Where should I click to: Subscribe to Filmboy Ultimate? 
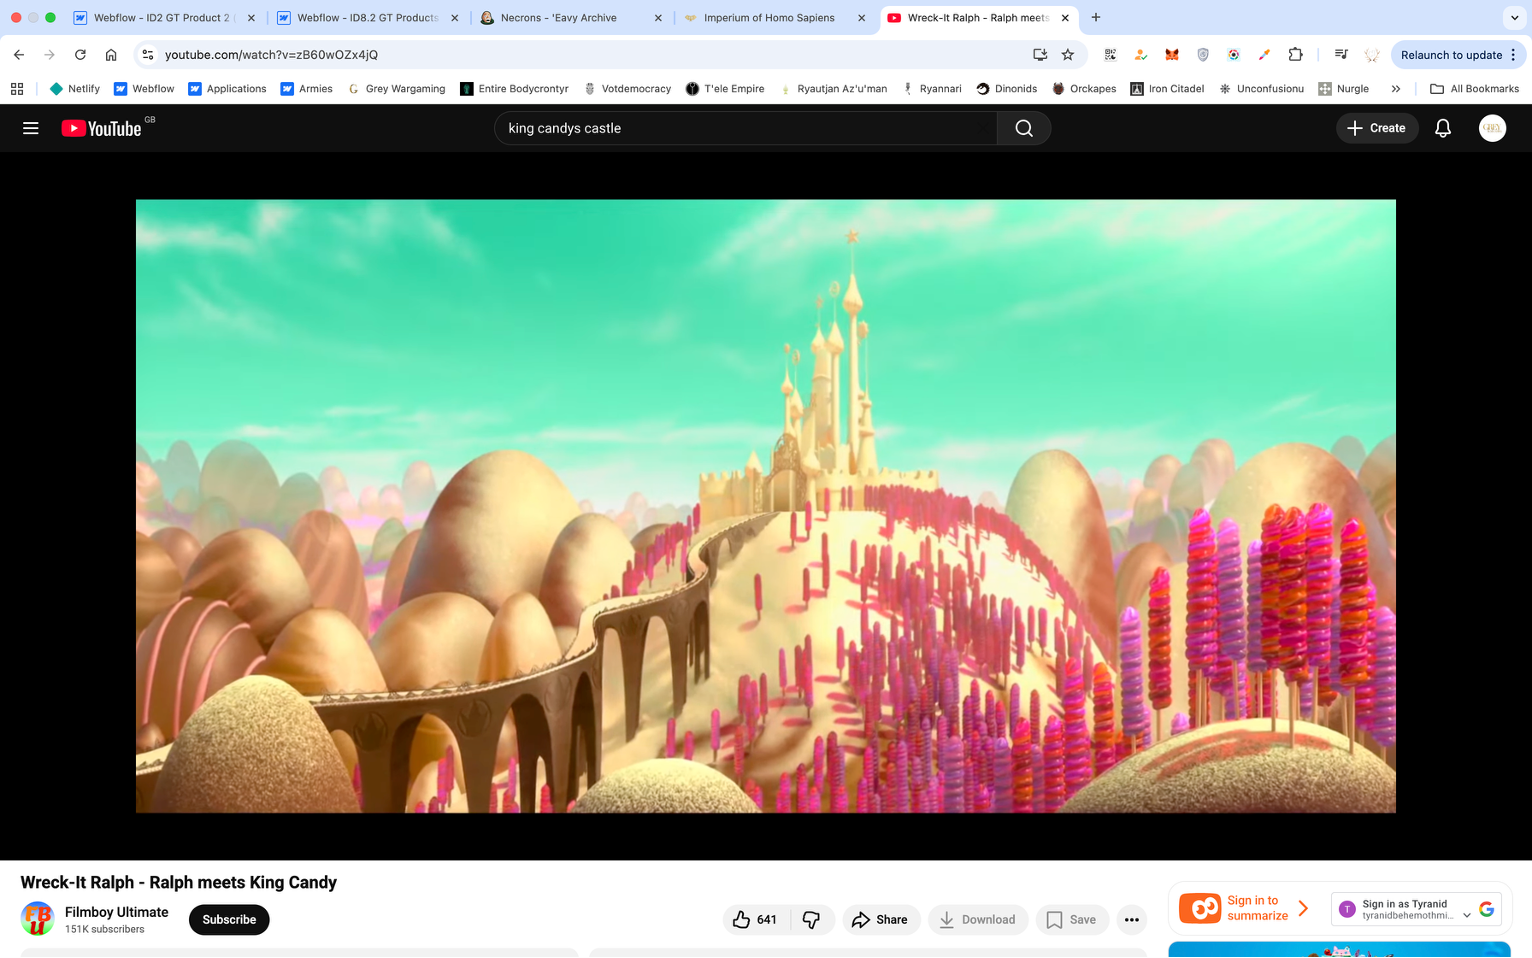[x=229, y=920]
